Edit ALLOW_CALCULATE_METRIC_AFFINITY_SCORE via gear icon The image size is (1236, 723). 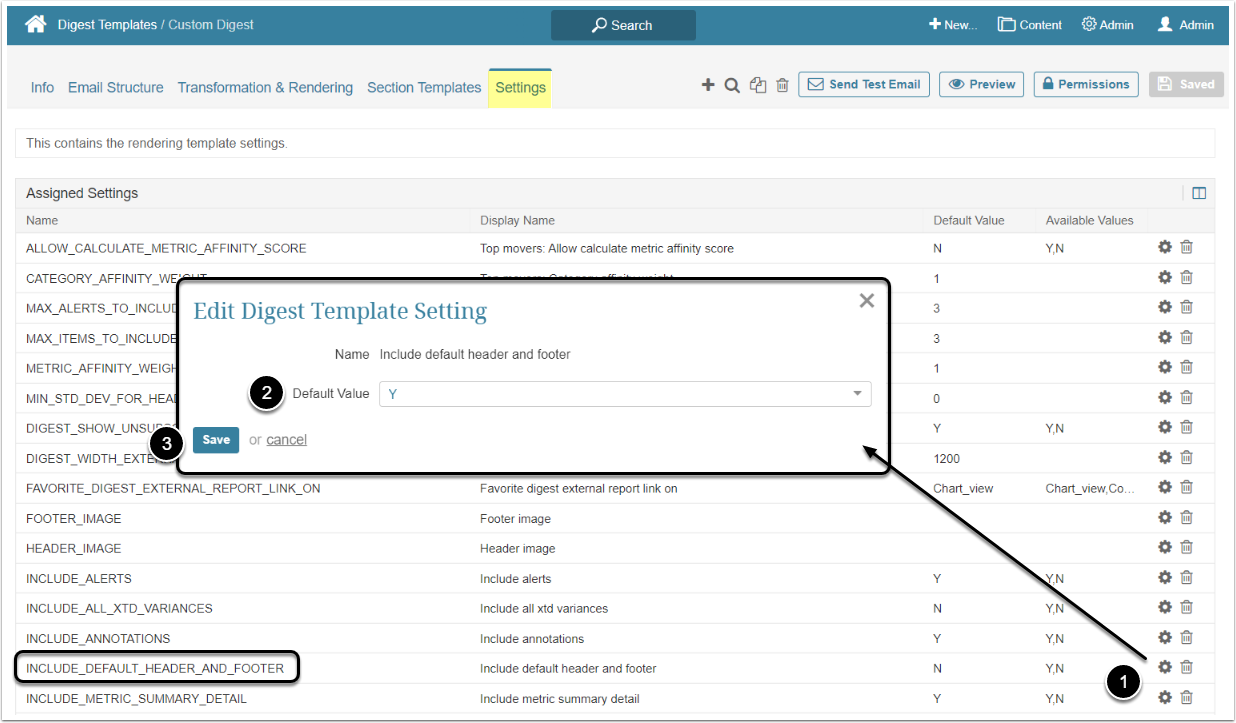pos(1165,247)
